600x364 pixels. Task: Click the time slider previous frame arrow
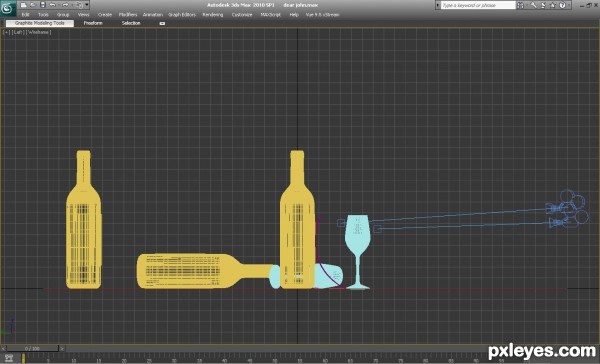3,348
